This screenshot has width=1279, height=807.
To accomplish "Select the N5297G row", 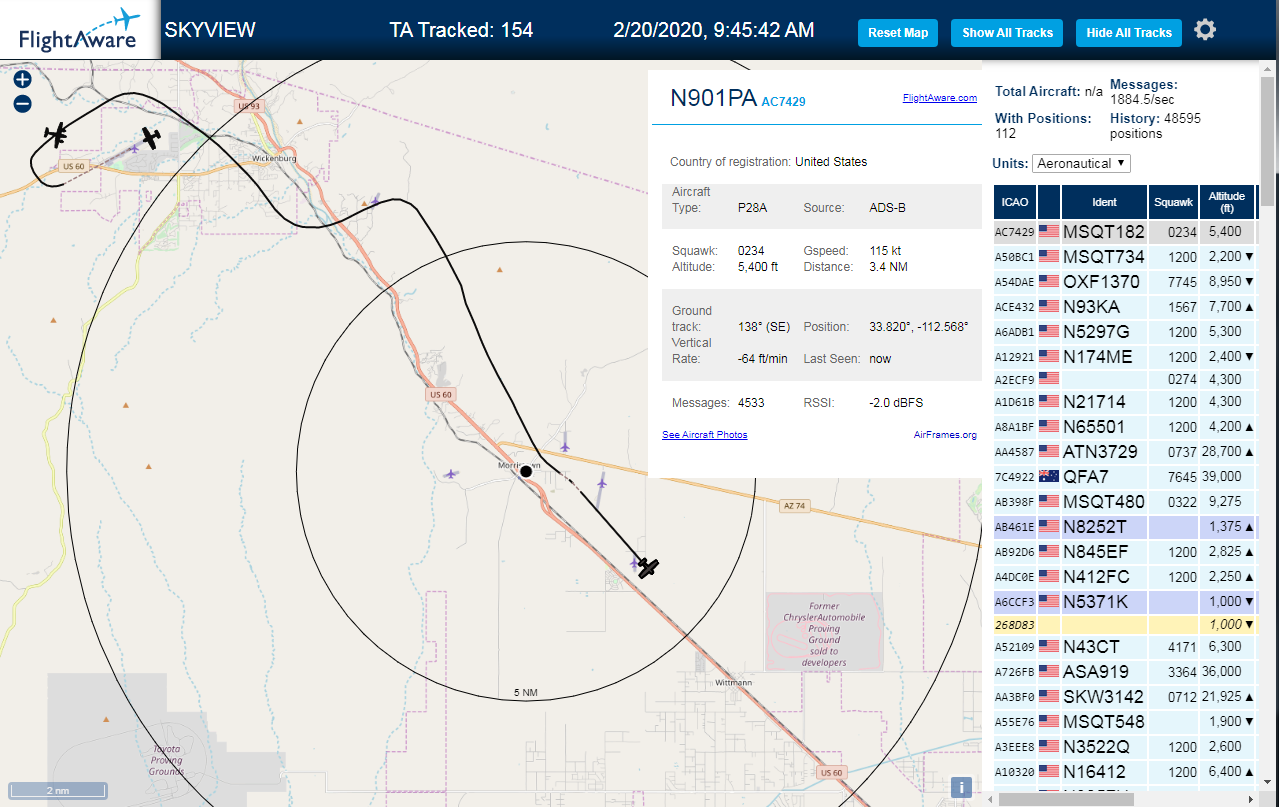I will 1124,331.
